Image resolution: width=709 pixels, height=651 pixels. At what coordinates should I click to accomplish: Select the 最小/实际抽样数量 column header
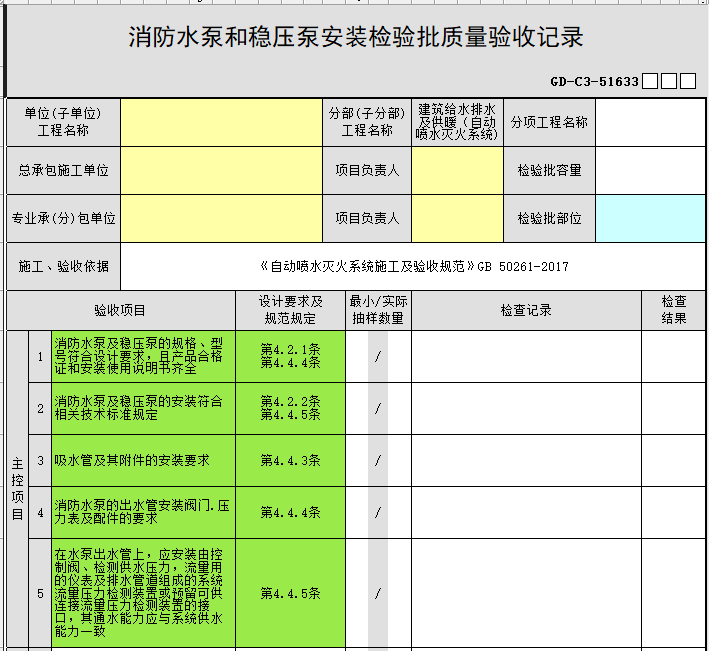378,310
